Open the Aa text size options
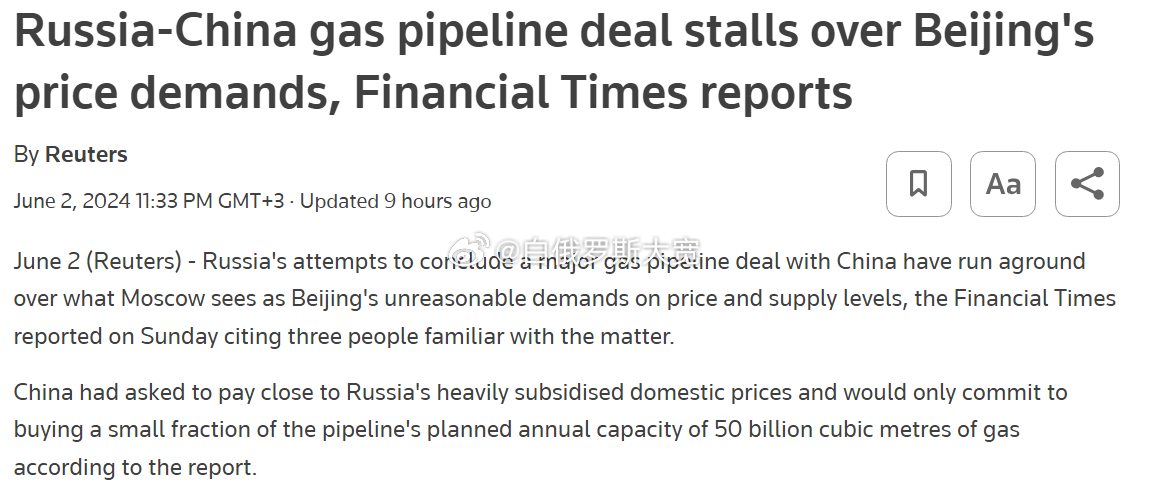1151x499 pixels. coord(1003,184)
